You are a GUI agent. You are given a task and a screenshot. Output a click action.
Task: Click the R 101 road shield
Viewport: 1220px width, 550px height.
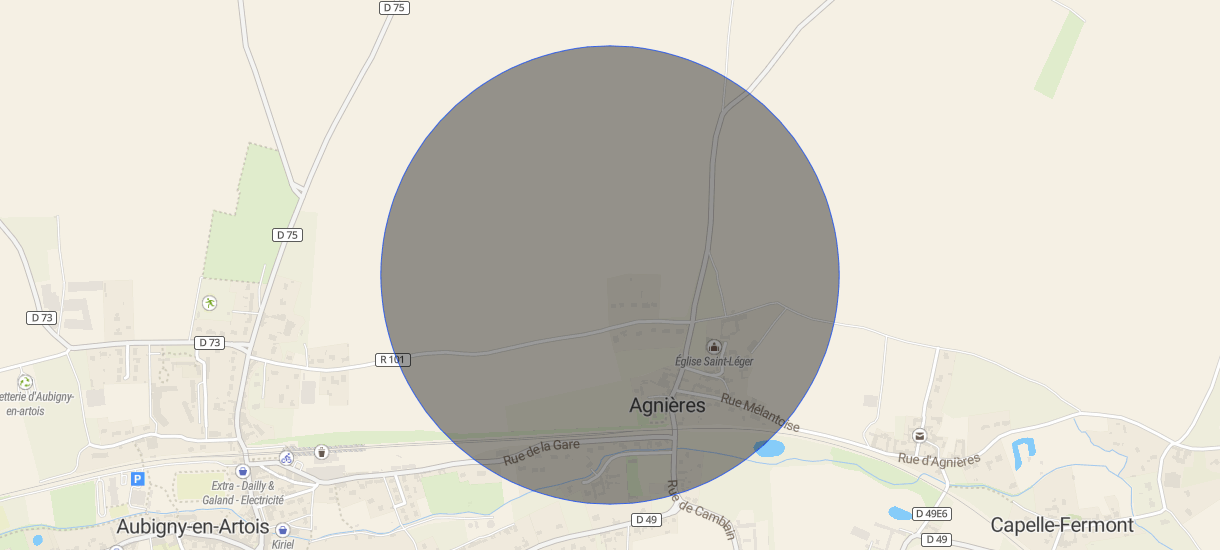(x=393, y=359)
